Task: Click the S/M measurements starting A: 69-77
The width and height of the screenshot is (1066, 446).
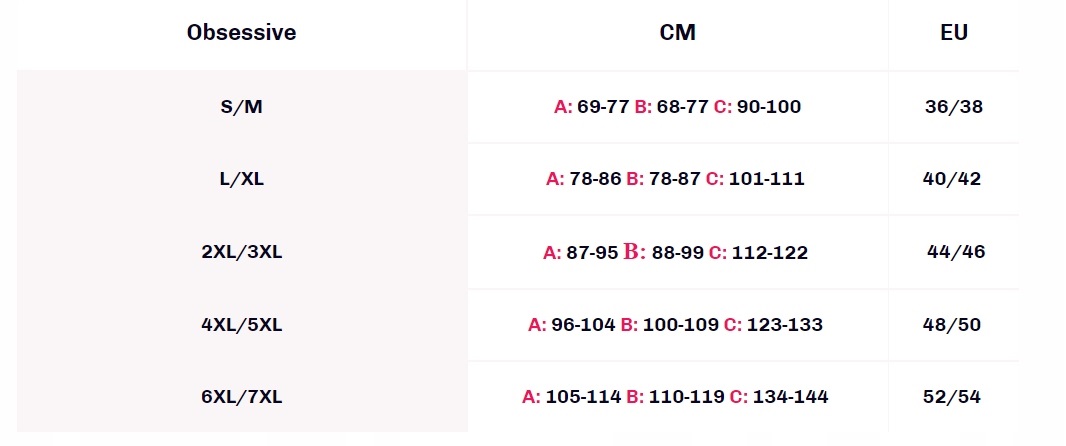Action: click(677, 107)
